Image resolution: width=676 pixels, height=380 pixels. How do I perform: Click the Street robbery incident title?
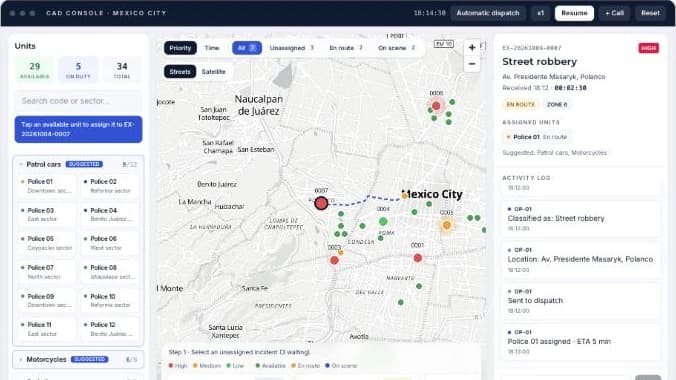(x=539, y=62)
